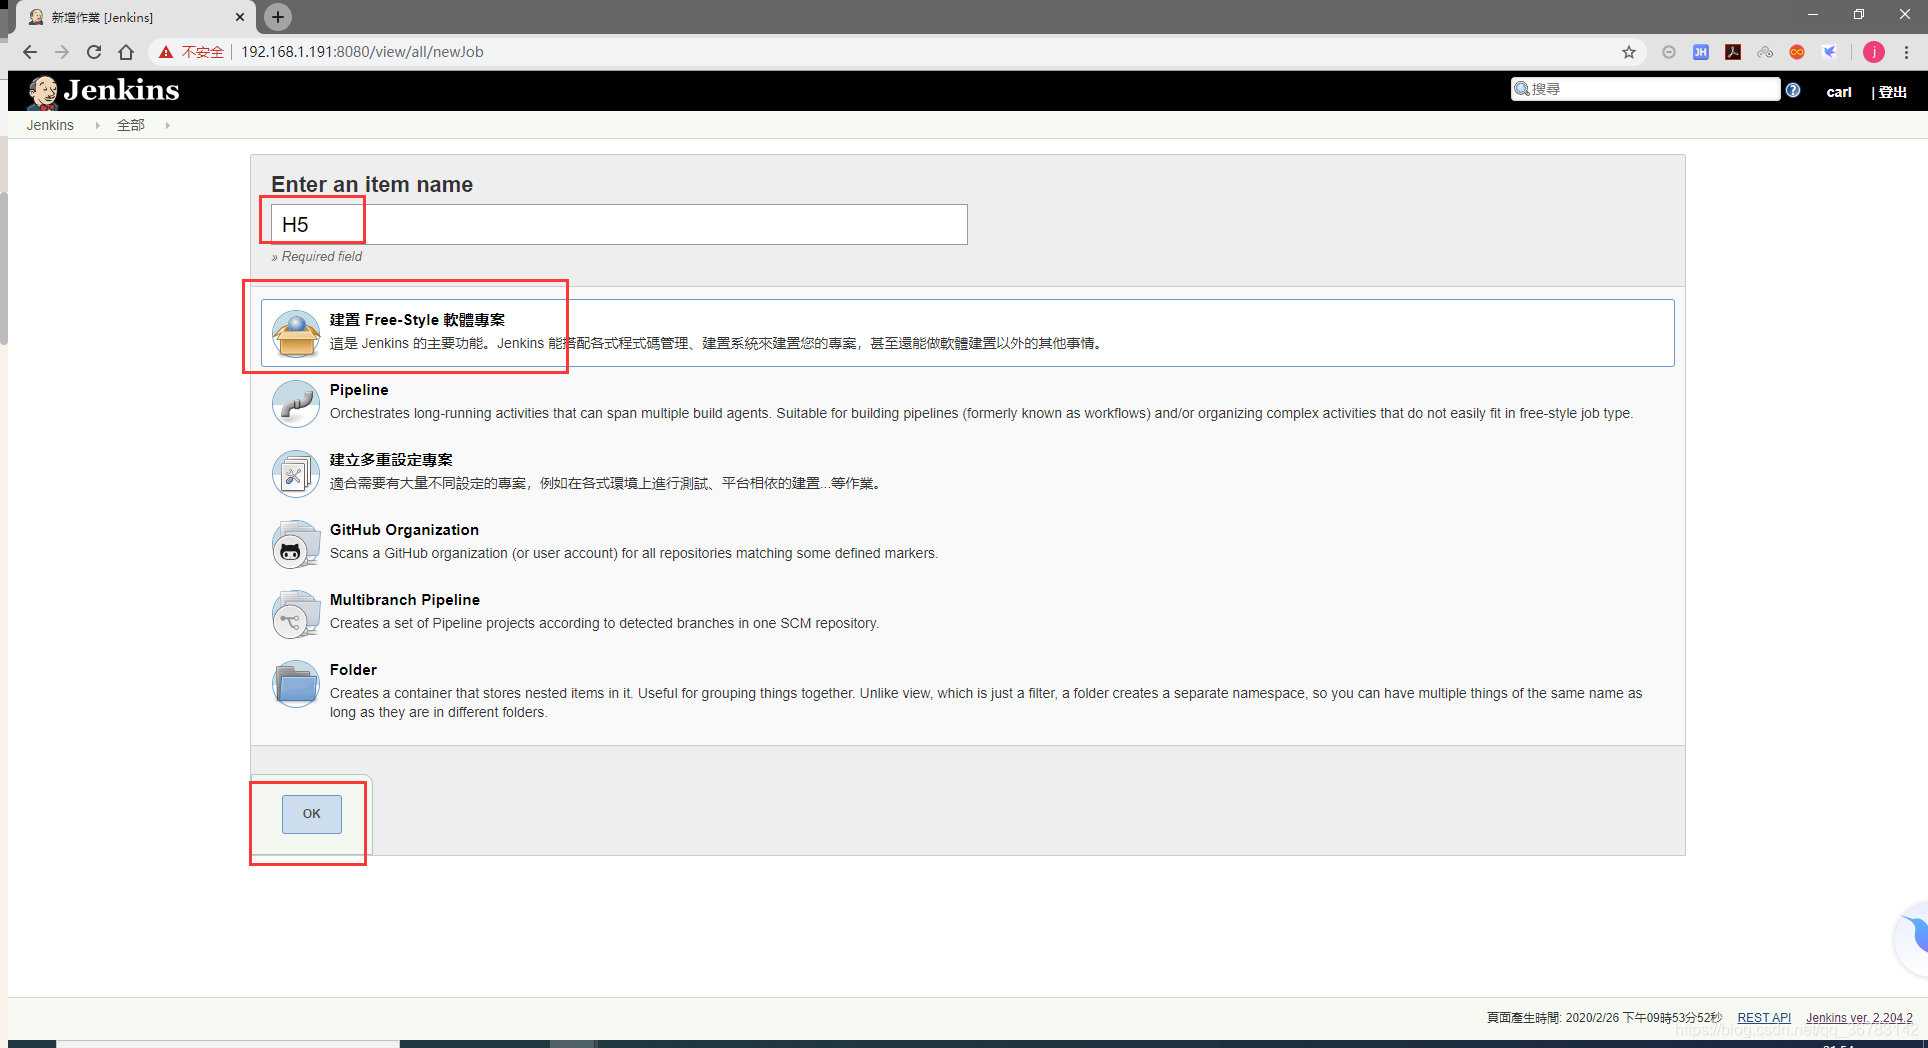Close the Jenkins browser tab

coord(240,17)
